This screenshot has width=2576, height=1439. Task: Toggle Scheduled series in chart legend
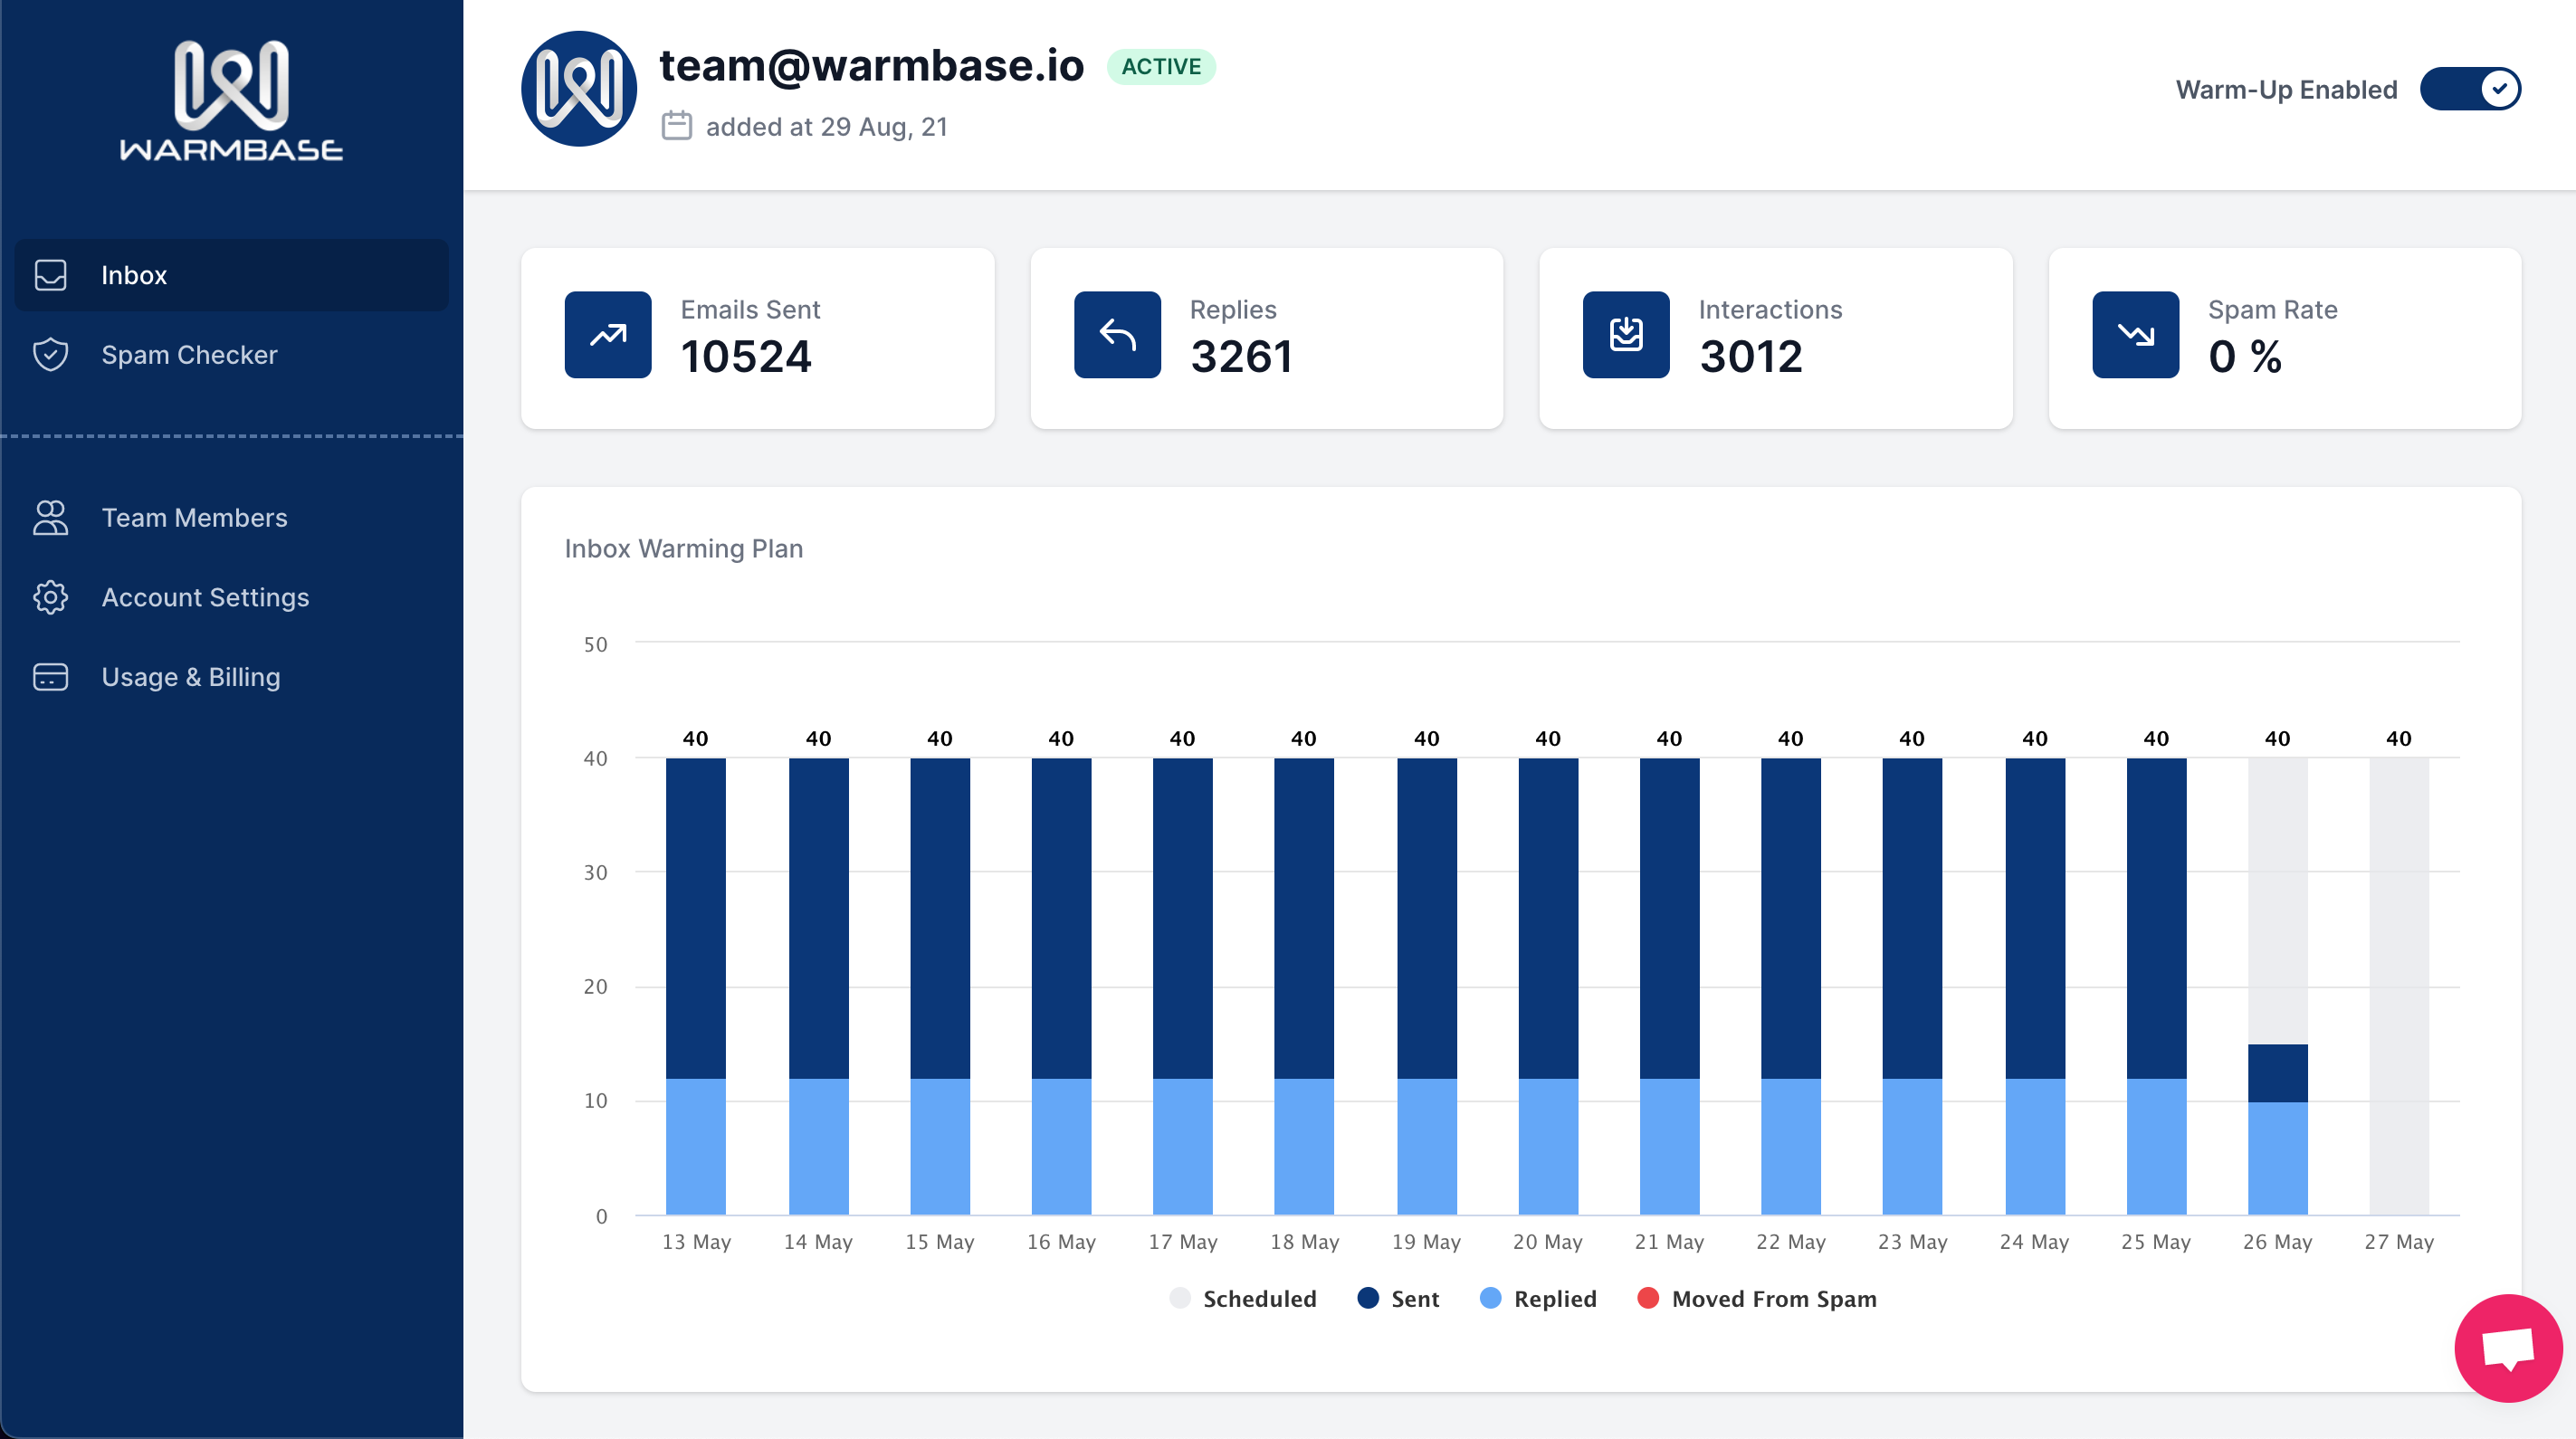click(x=1242, y=1298)
